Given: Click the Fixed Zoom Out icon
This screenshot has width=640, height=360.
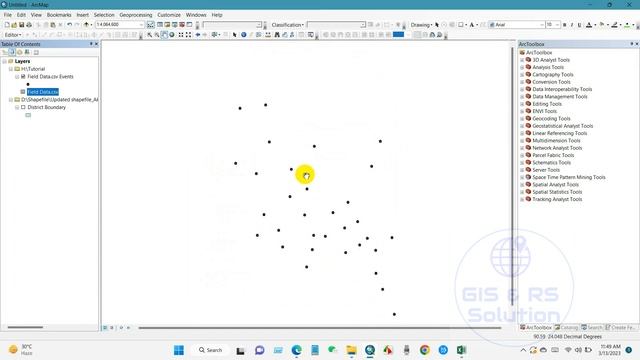Looking at the screenshot, I should click(188, 35).
